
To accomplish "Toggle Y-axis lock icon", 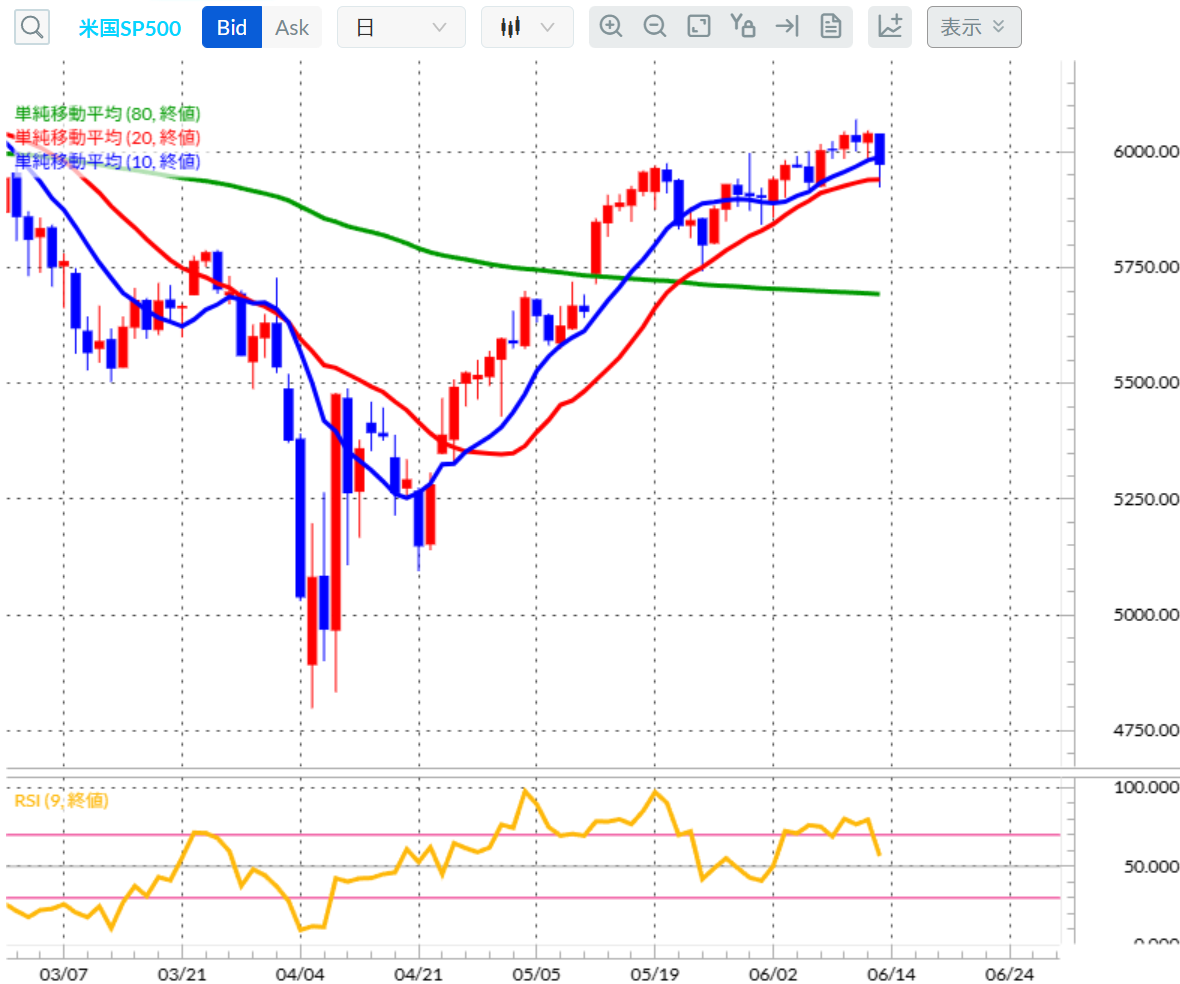I will [743, 26].
